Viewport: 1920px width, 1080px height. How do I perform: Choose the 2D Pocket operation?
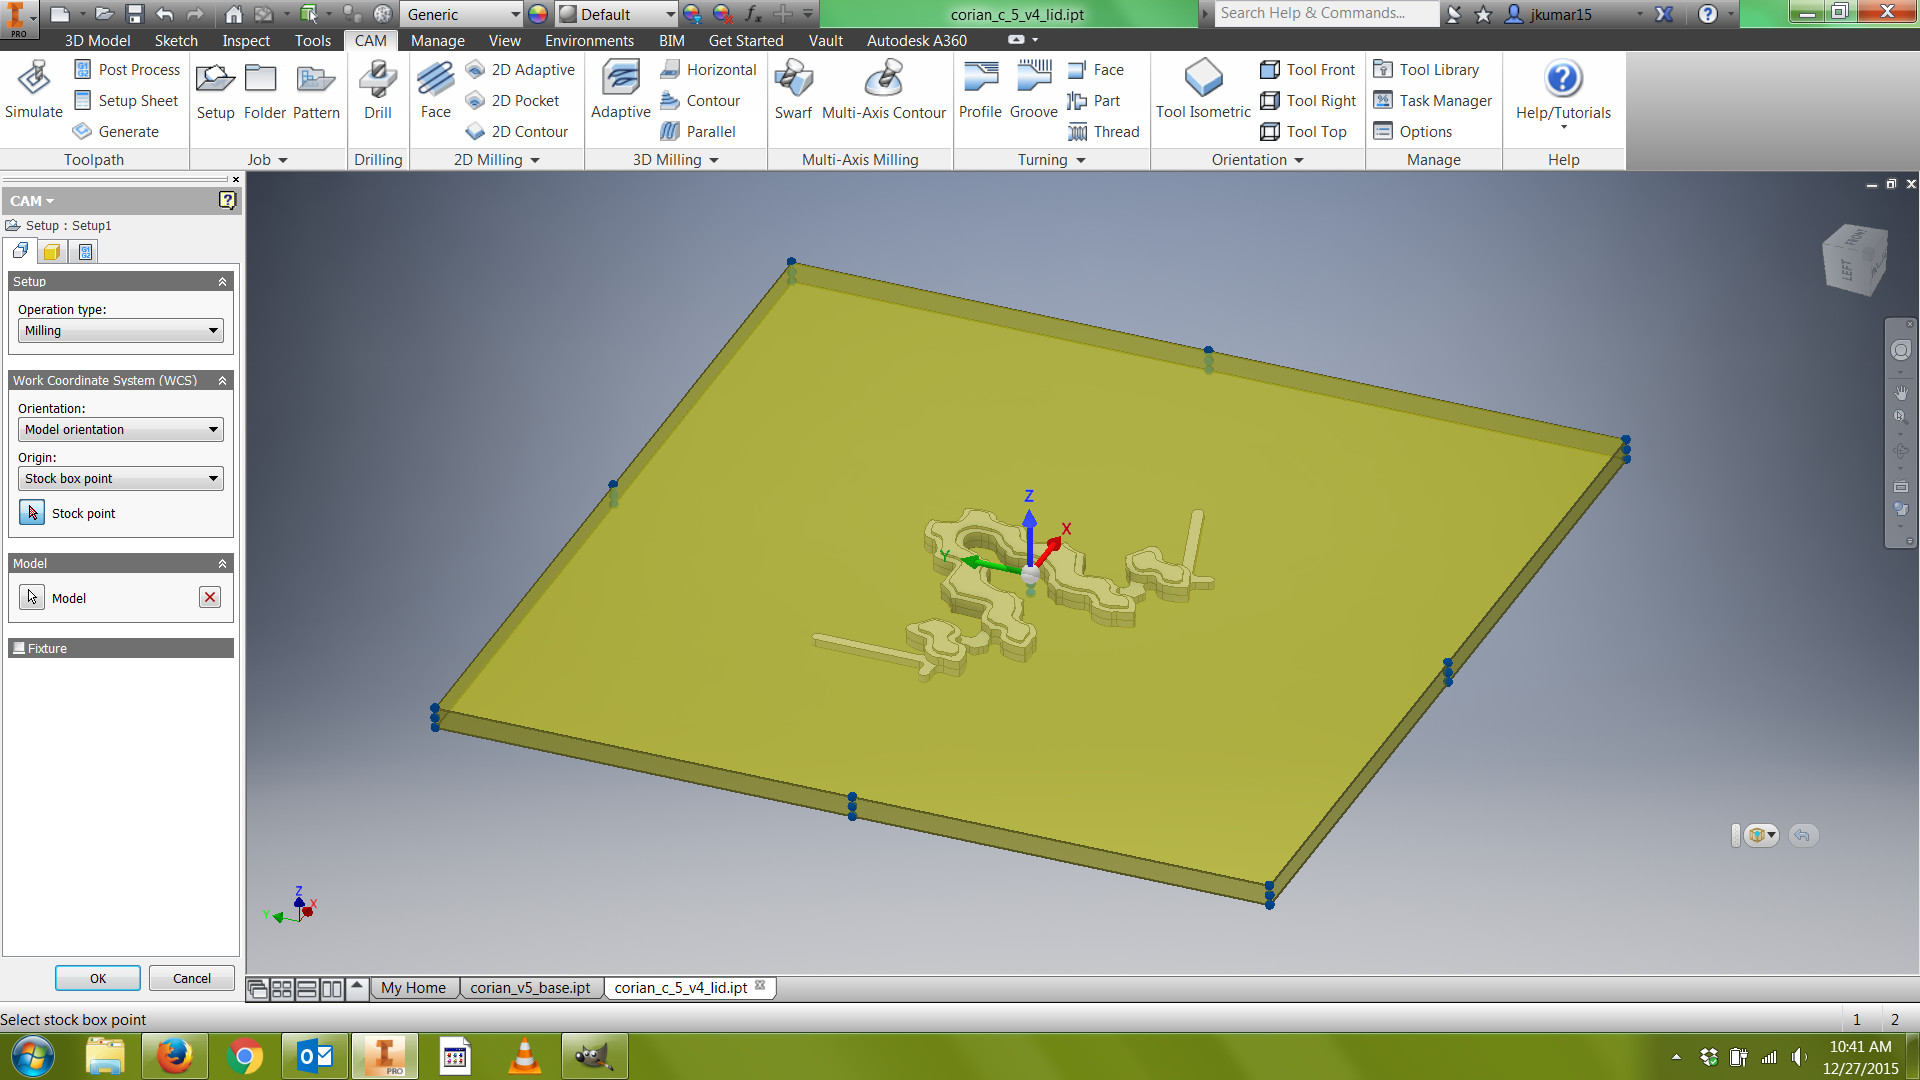(x=513, y=101)
